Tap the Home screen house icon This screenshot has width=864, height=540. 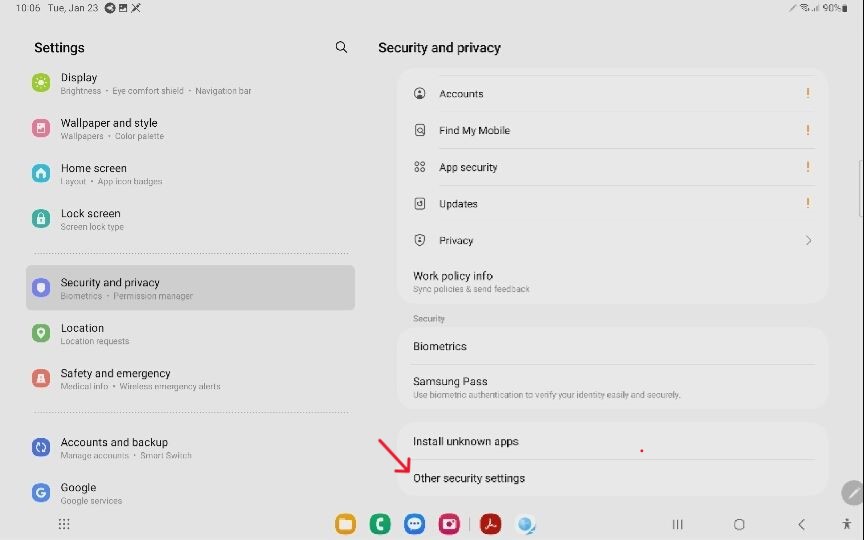tap(41, 173)
